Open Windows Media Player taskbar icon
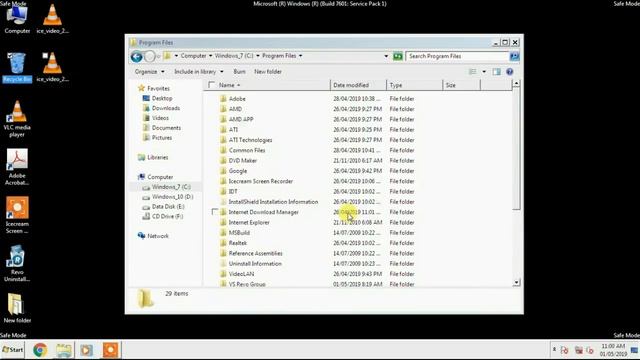The height and width of the screenshot is (360, 640). coord(87,350)
